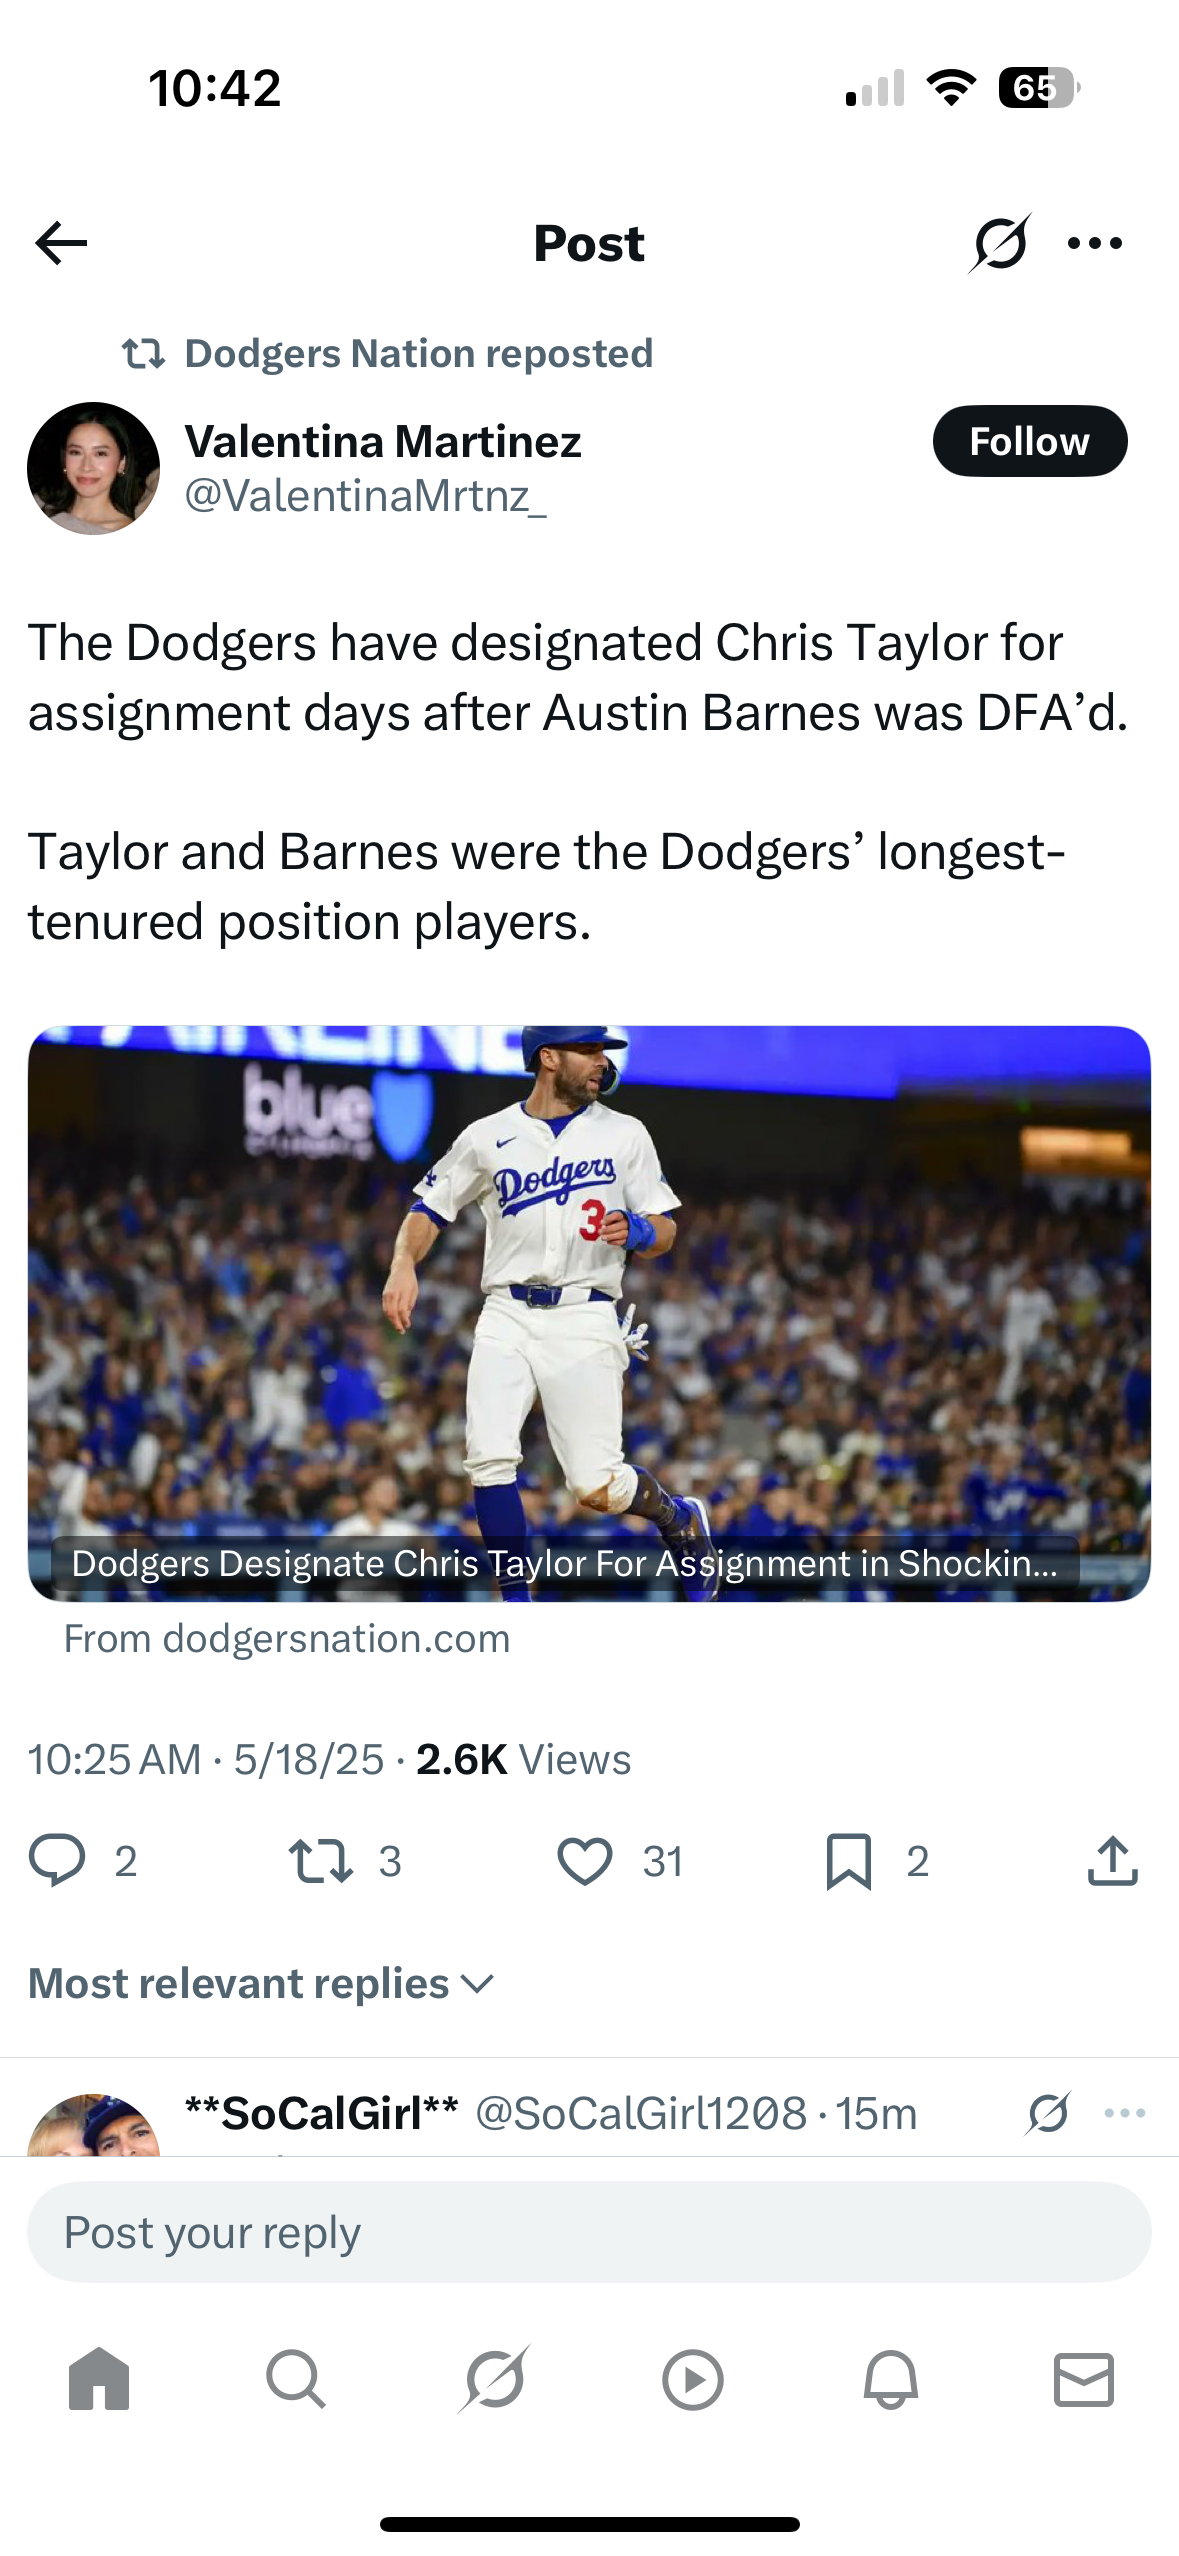Toggle repost on the post
Image resolution: width=1179 pixels, height=2556 pixels.
tap(320, 1861)
